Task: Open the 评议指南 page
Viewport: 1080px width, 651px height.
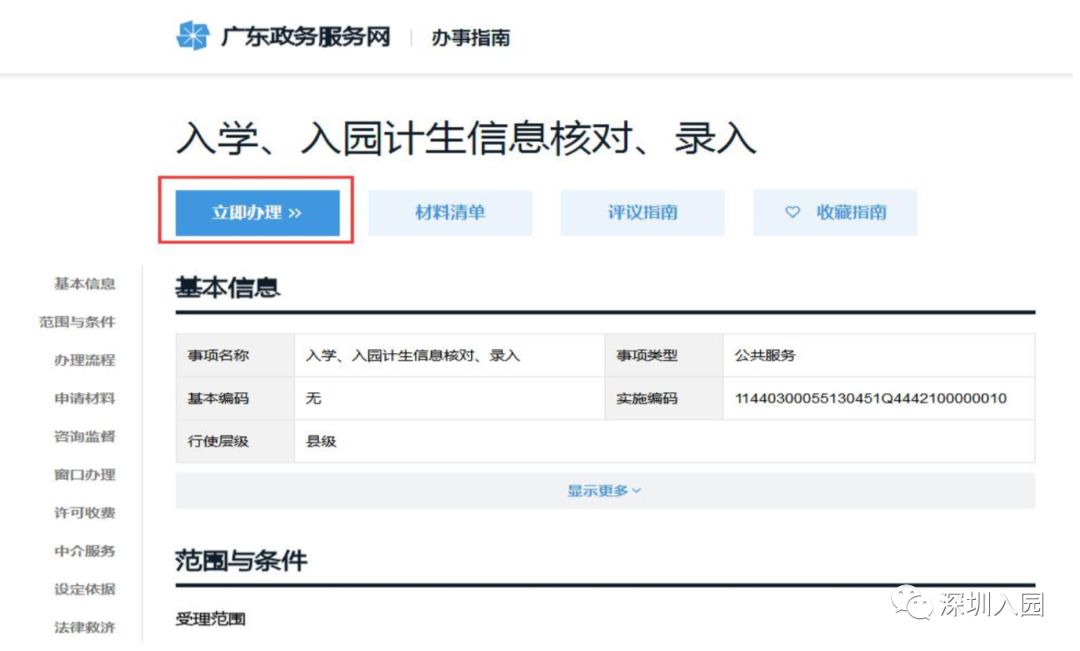Action: pos(642,212)
